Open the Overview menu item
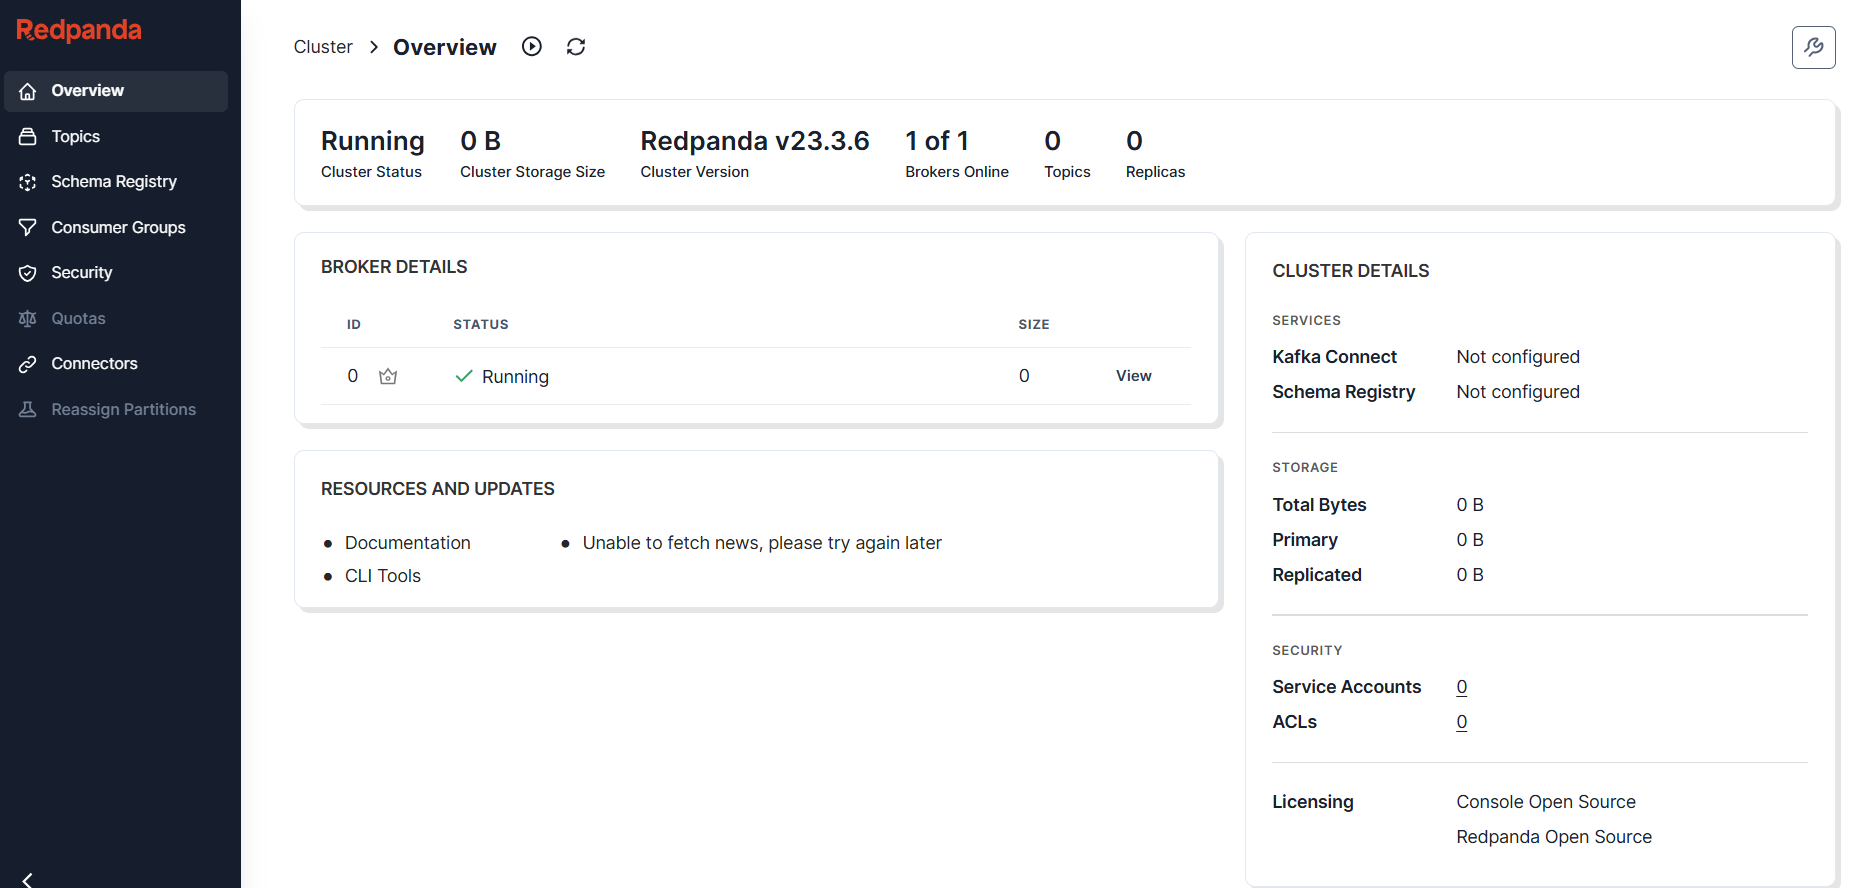This screenshot has height=888, width=1854. click(116, 91)
